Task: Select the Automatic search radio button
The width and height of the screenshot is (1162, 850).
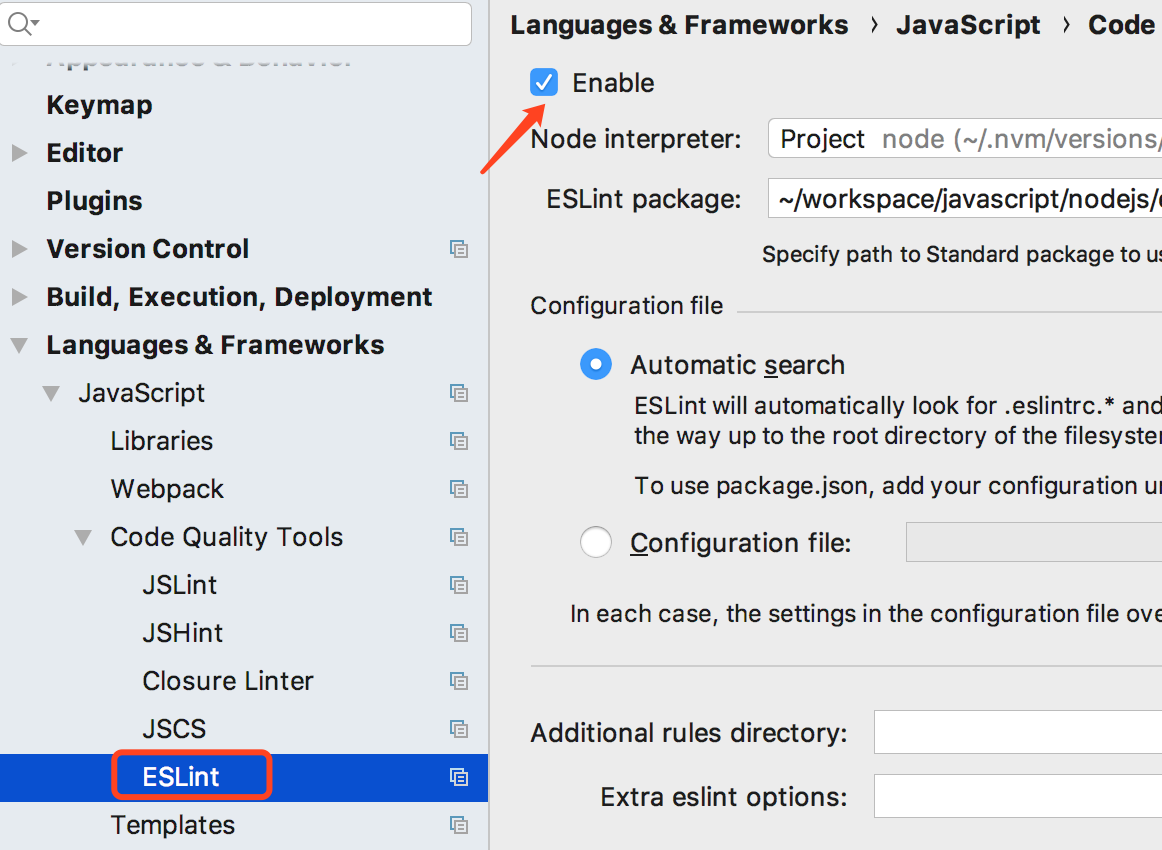Action: pyautogui.click(x=596, y=365)
